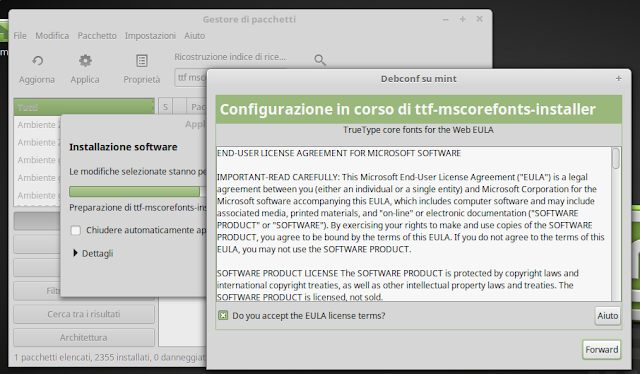Click the Forward button

pyautogui.click(x=602, y=350)
